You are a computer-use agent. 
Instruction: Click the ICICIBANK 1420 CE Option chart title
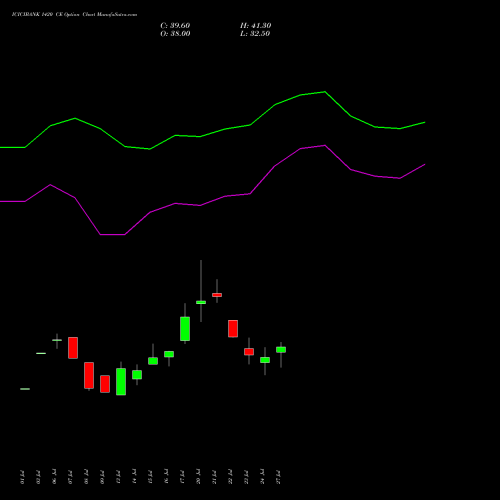pyautogui.click(x=74, y=15)
